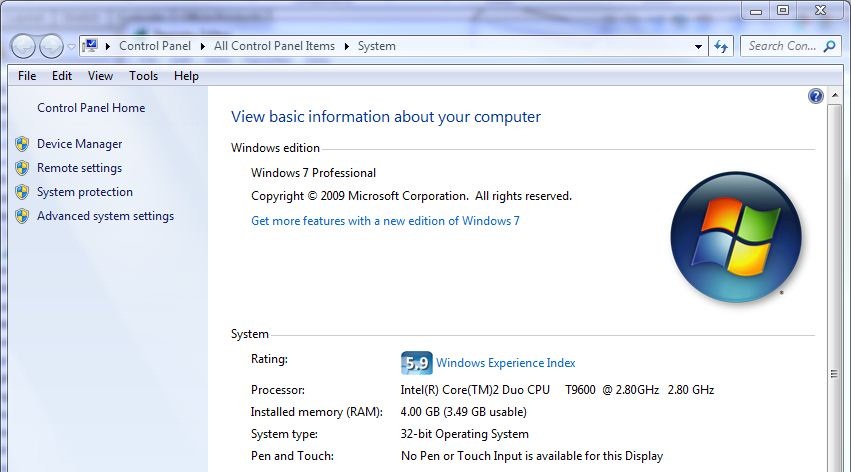851x472 pixels.
Task: Click shield icon beside System protection
Action: (22, 192)
